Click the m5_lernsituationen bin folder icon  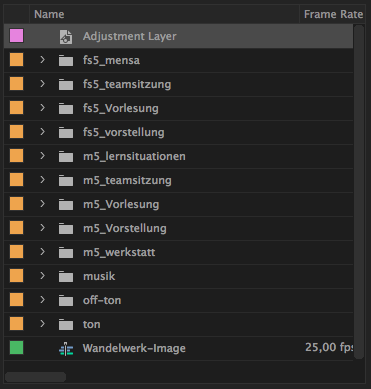click(x=66, y=157)
